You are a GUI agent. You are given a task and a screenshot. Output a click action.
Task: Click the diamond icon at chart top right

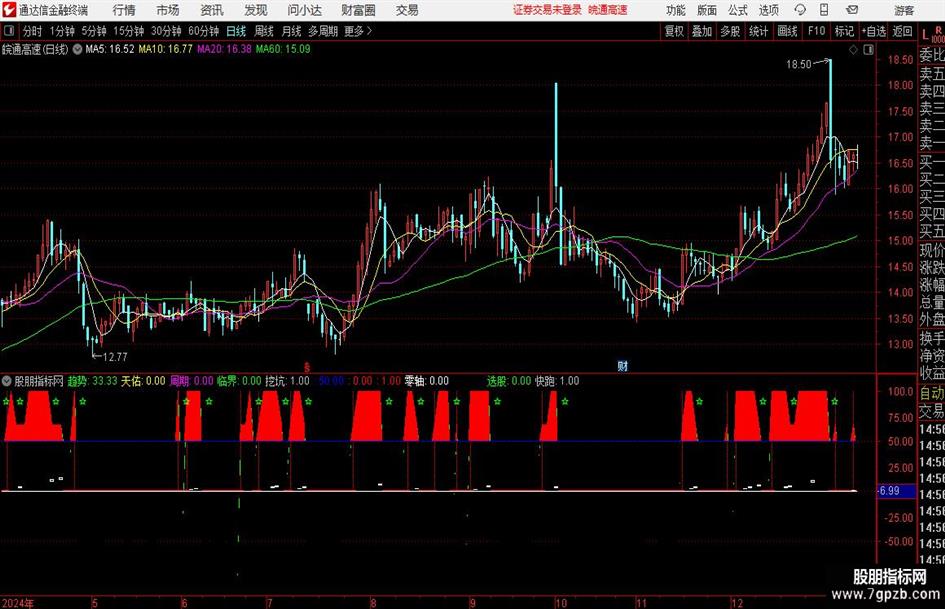coord(853,50)
